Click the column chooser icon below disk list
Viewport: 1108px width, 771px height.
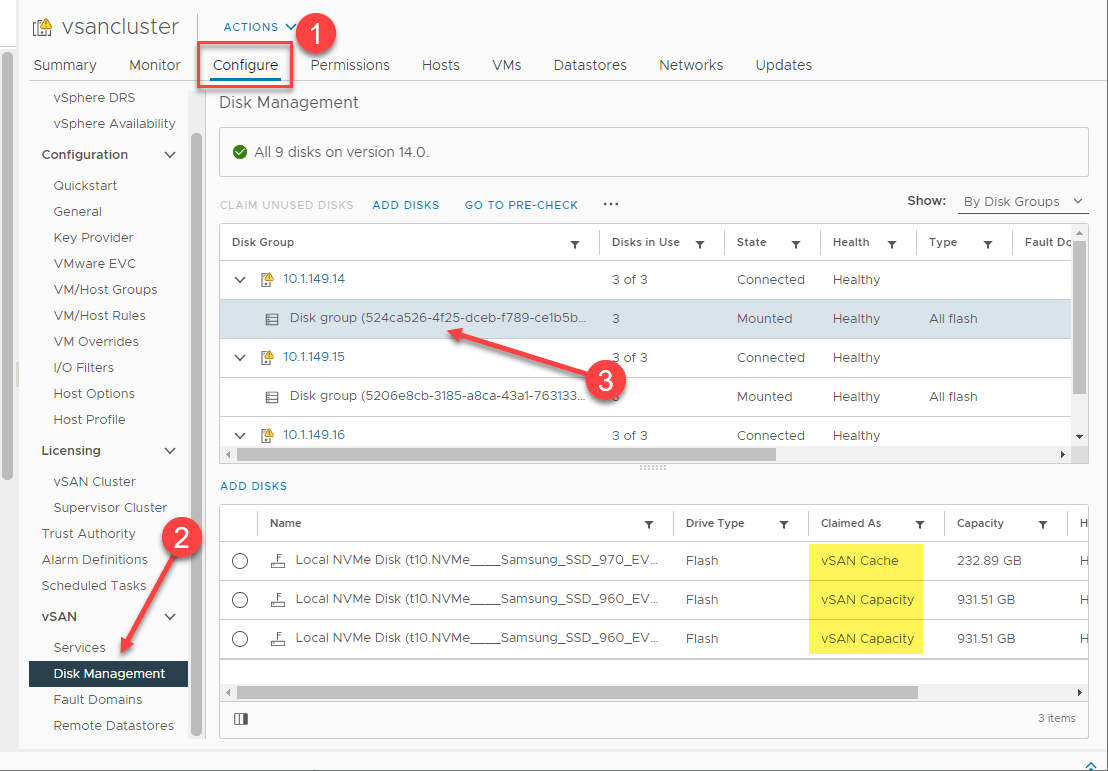241,718
